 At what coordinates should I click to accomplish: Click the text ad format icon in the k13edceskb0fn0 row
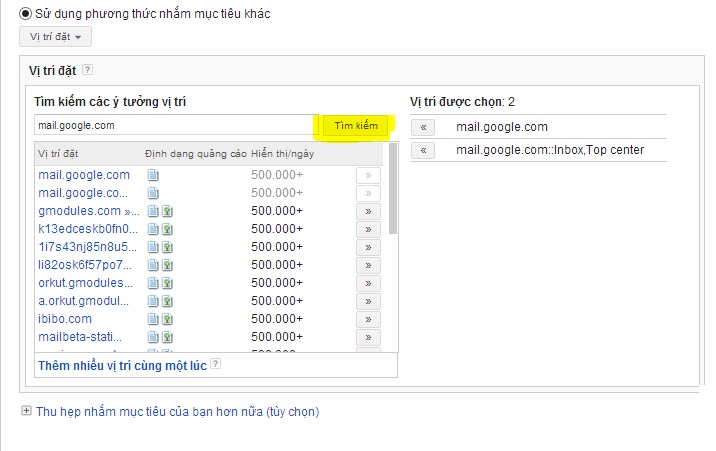click(153, 229)
